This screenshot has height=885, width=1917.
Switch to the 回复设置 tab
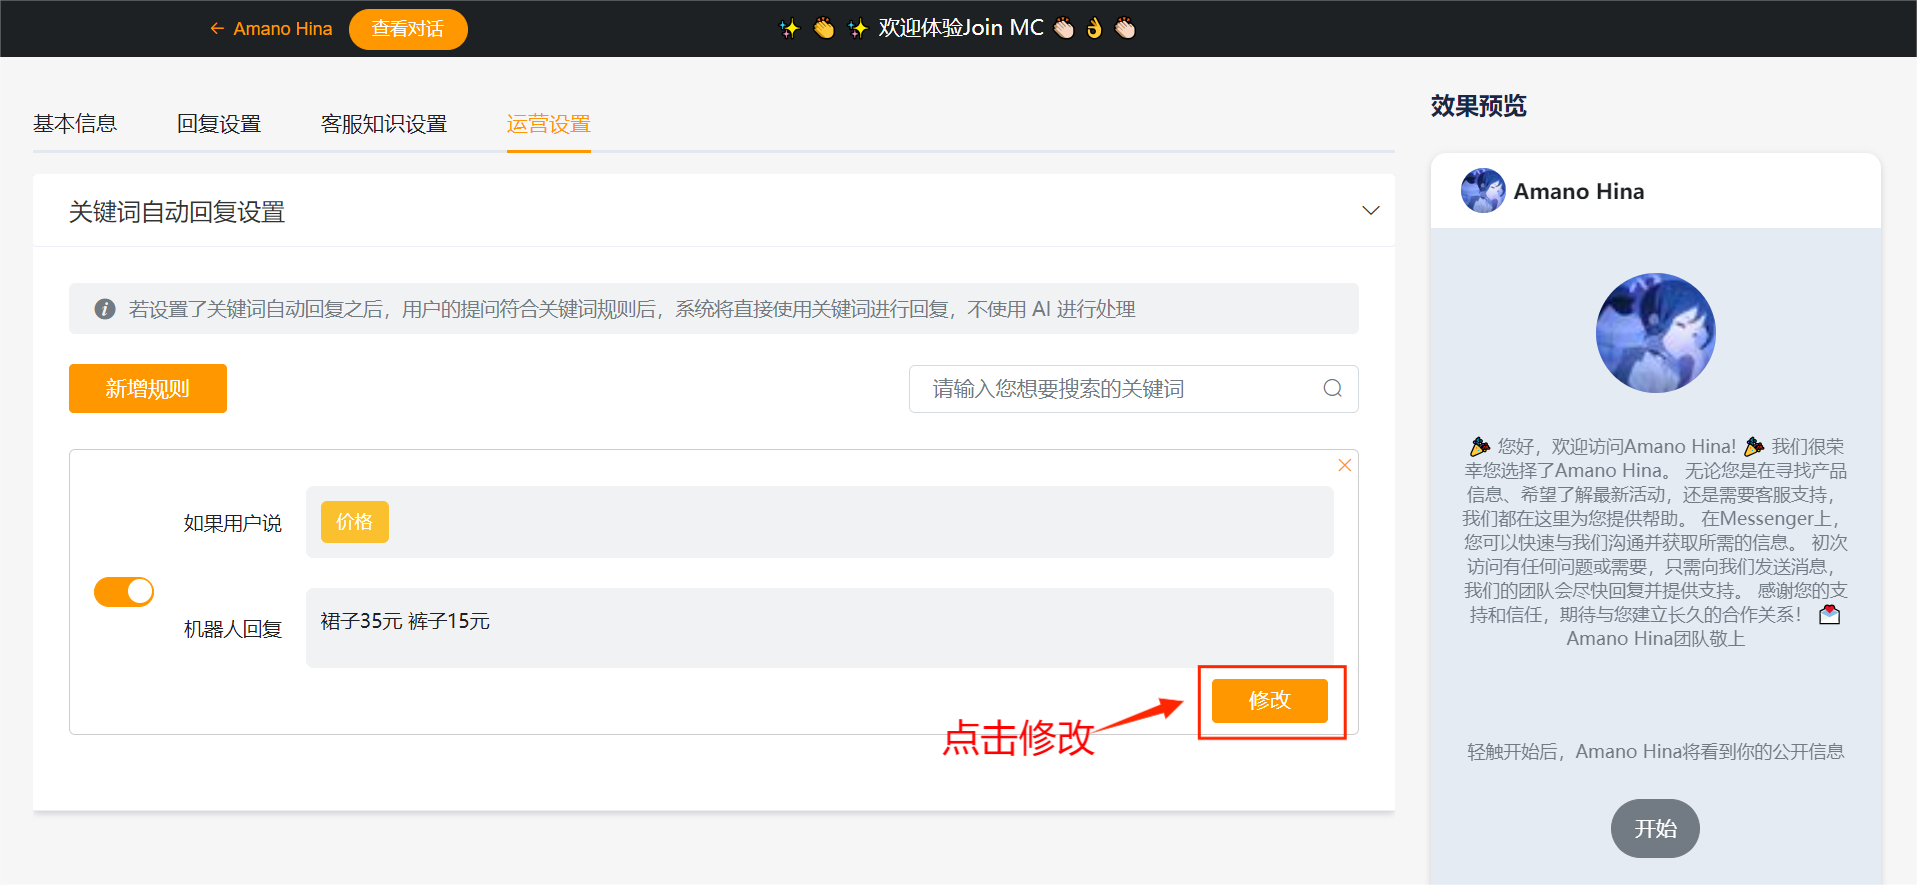point(219,124)
